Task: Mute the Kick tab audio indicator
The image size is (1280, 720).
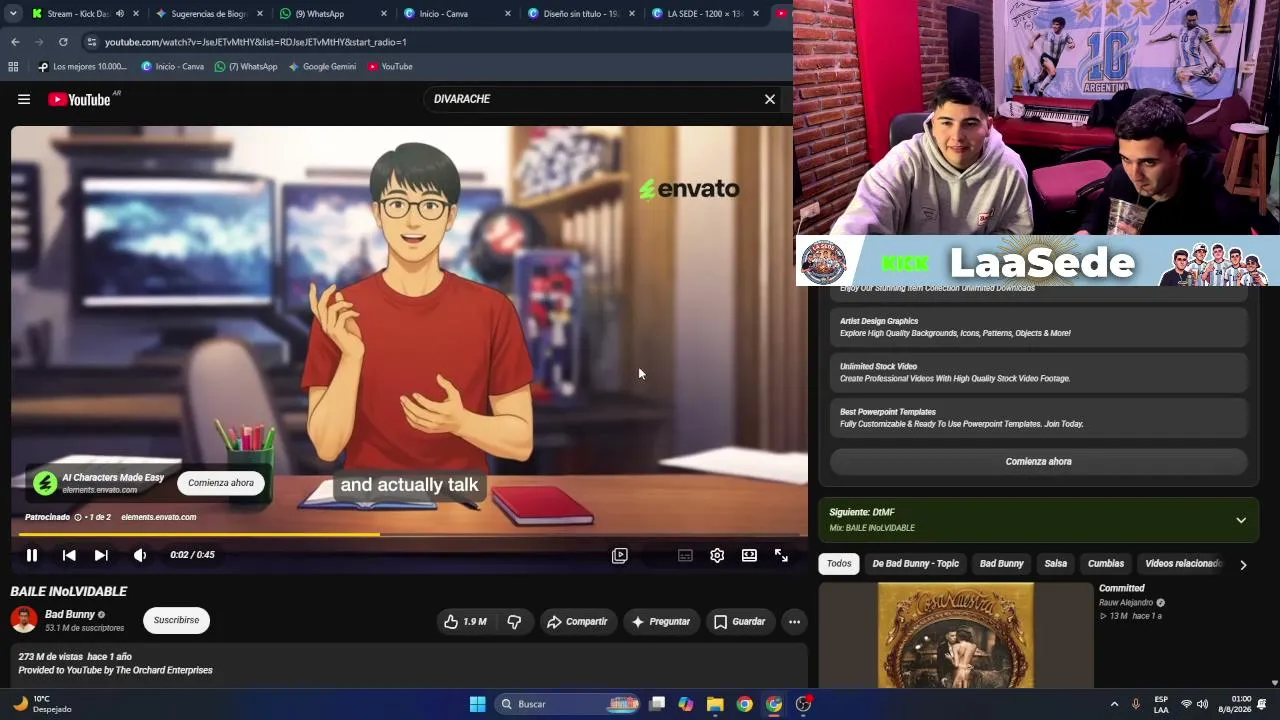Action: tap(120, 14)
